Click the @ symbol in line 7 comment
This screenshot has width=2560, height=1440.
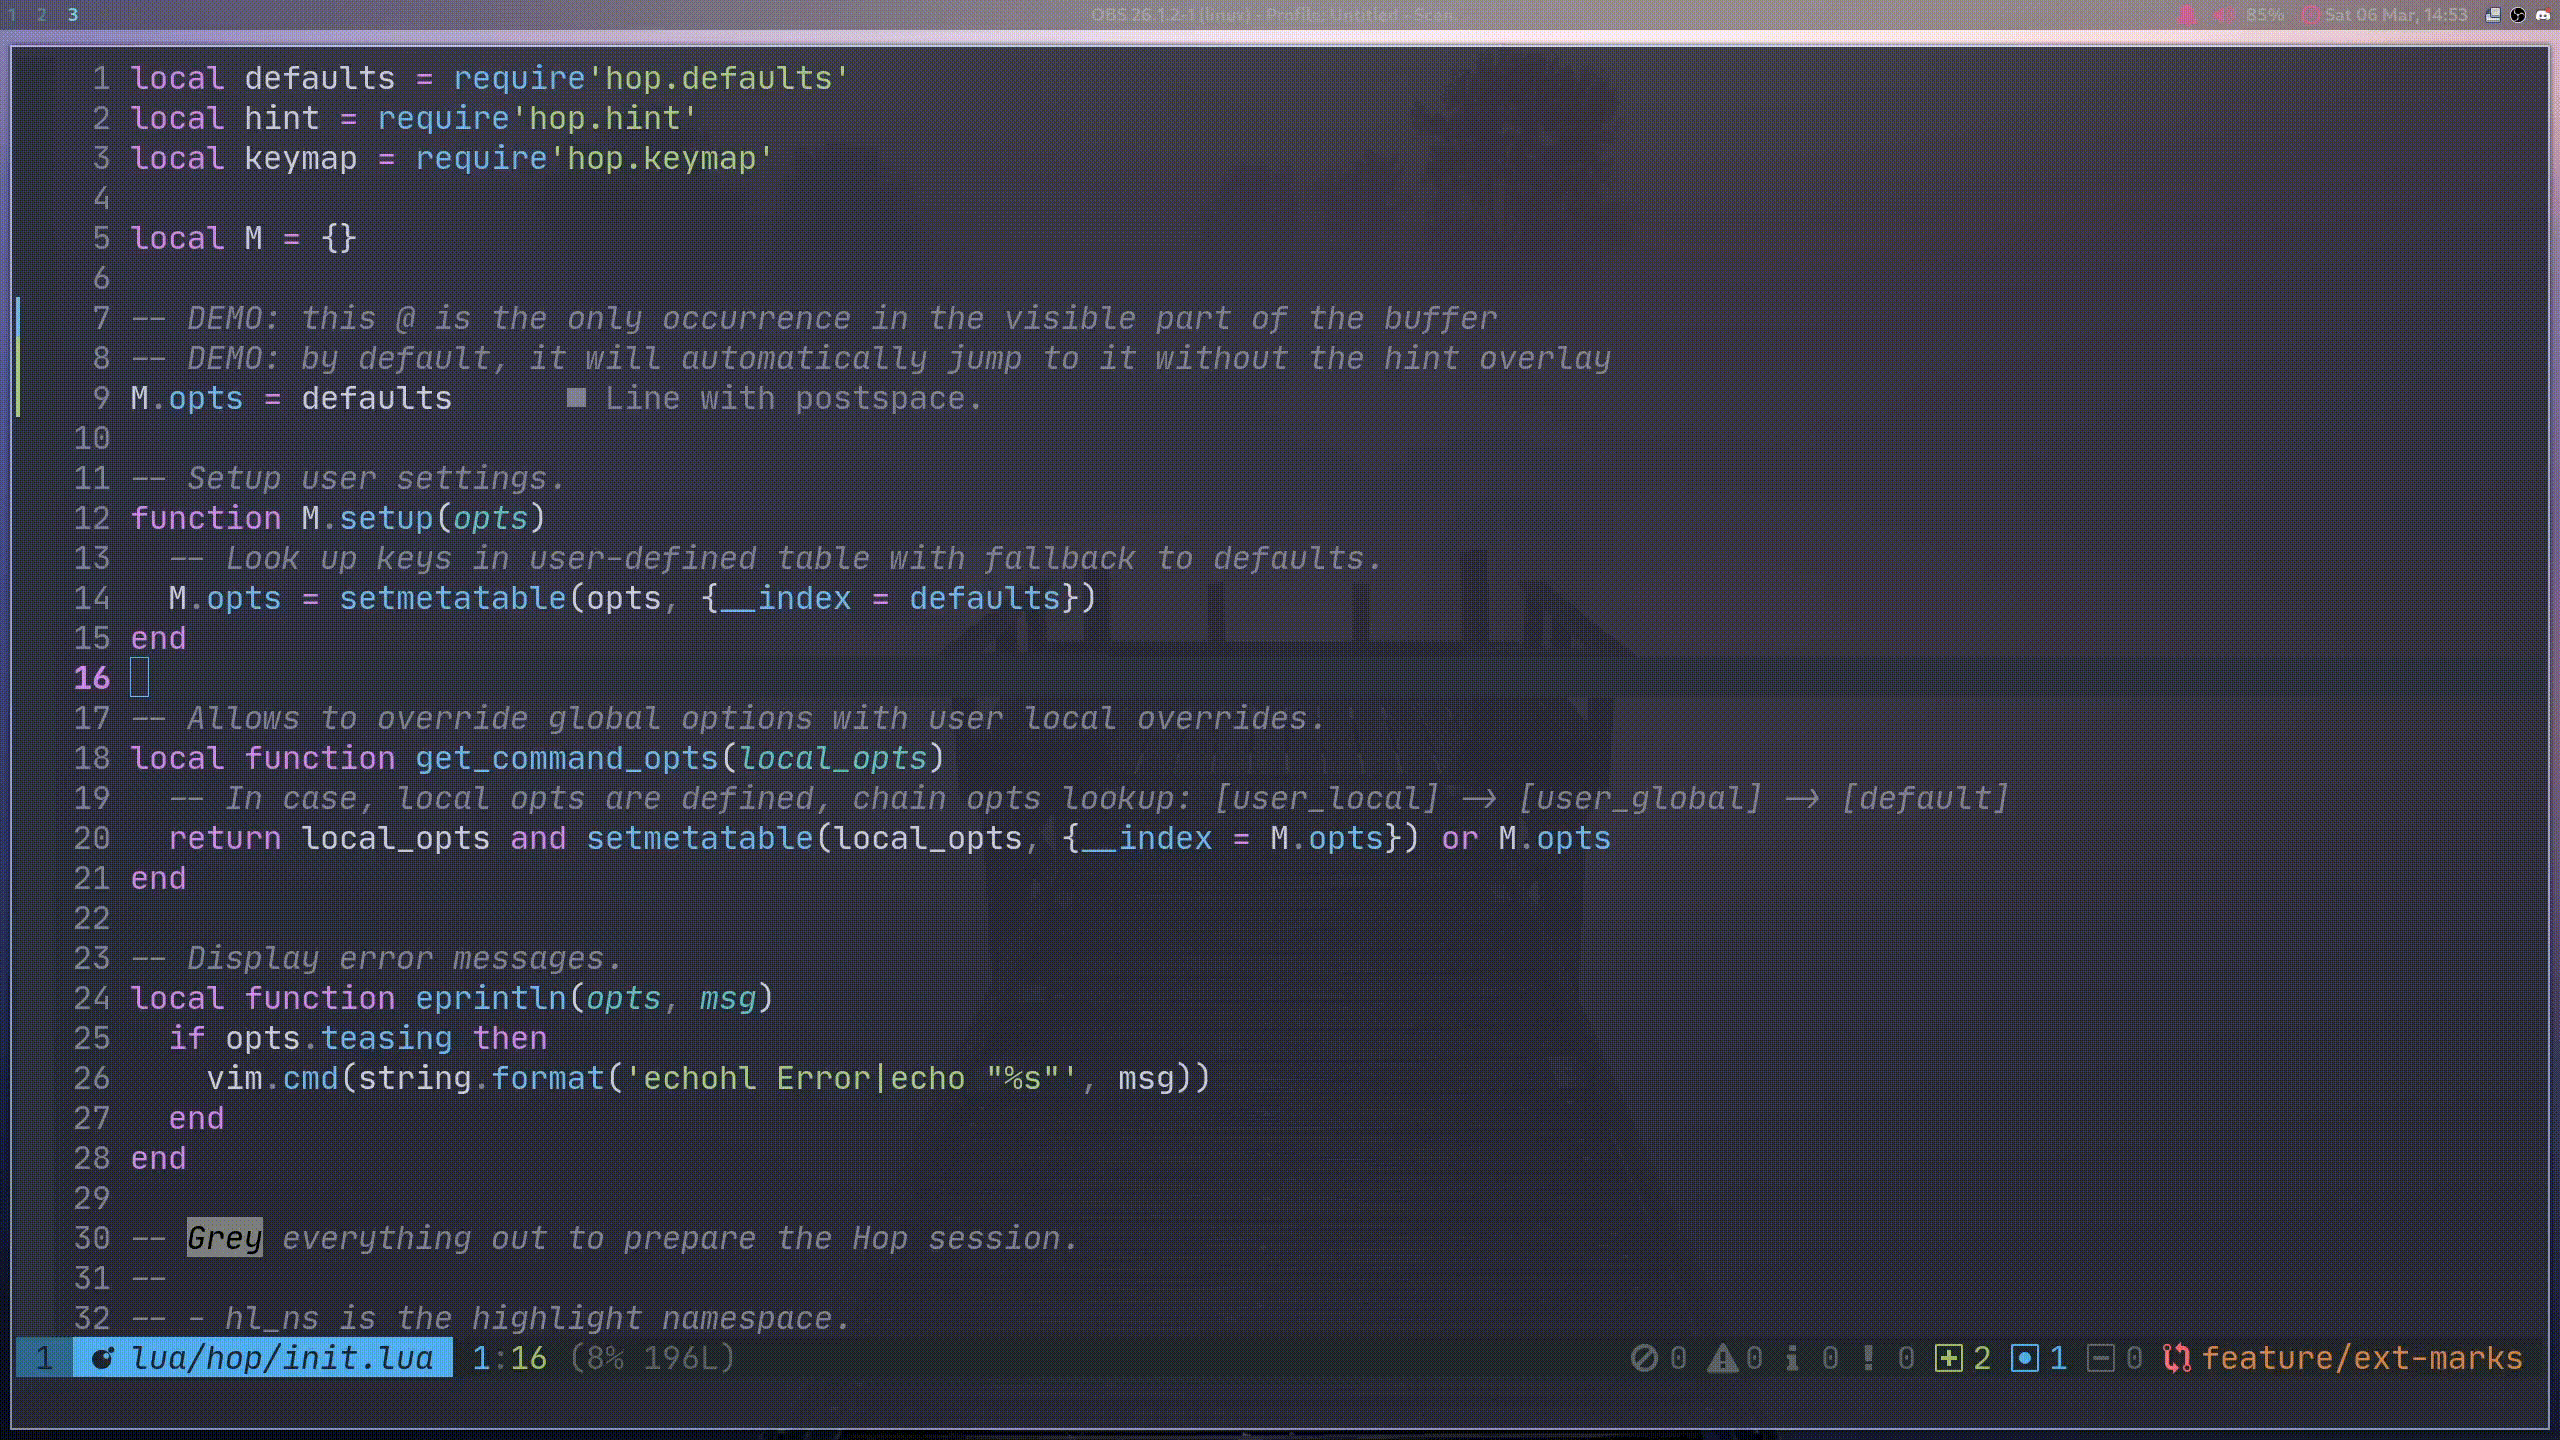click(405, 318)
